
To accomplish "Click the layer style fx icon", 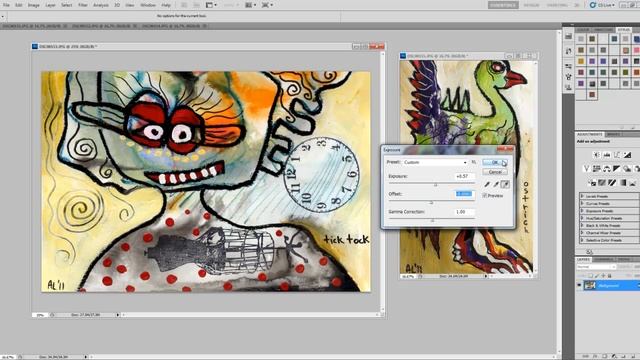I will tap(595, 356).
